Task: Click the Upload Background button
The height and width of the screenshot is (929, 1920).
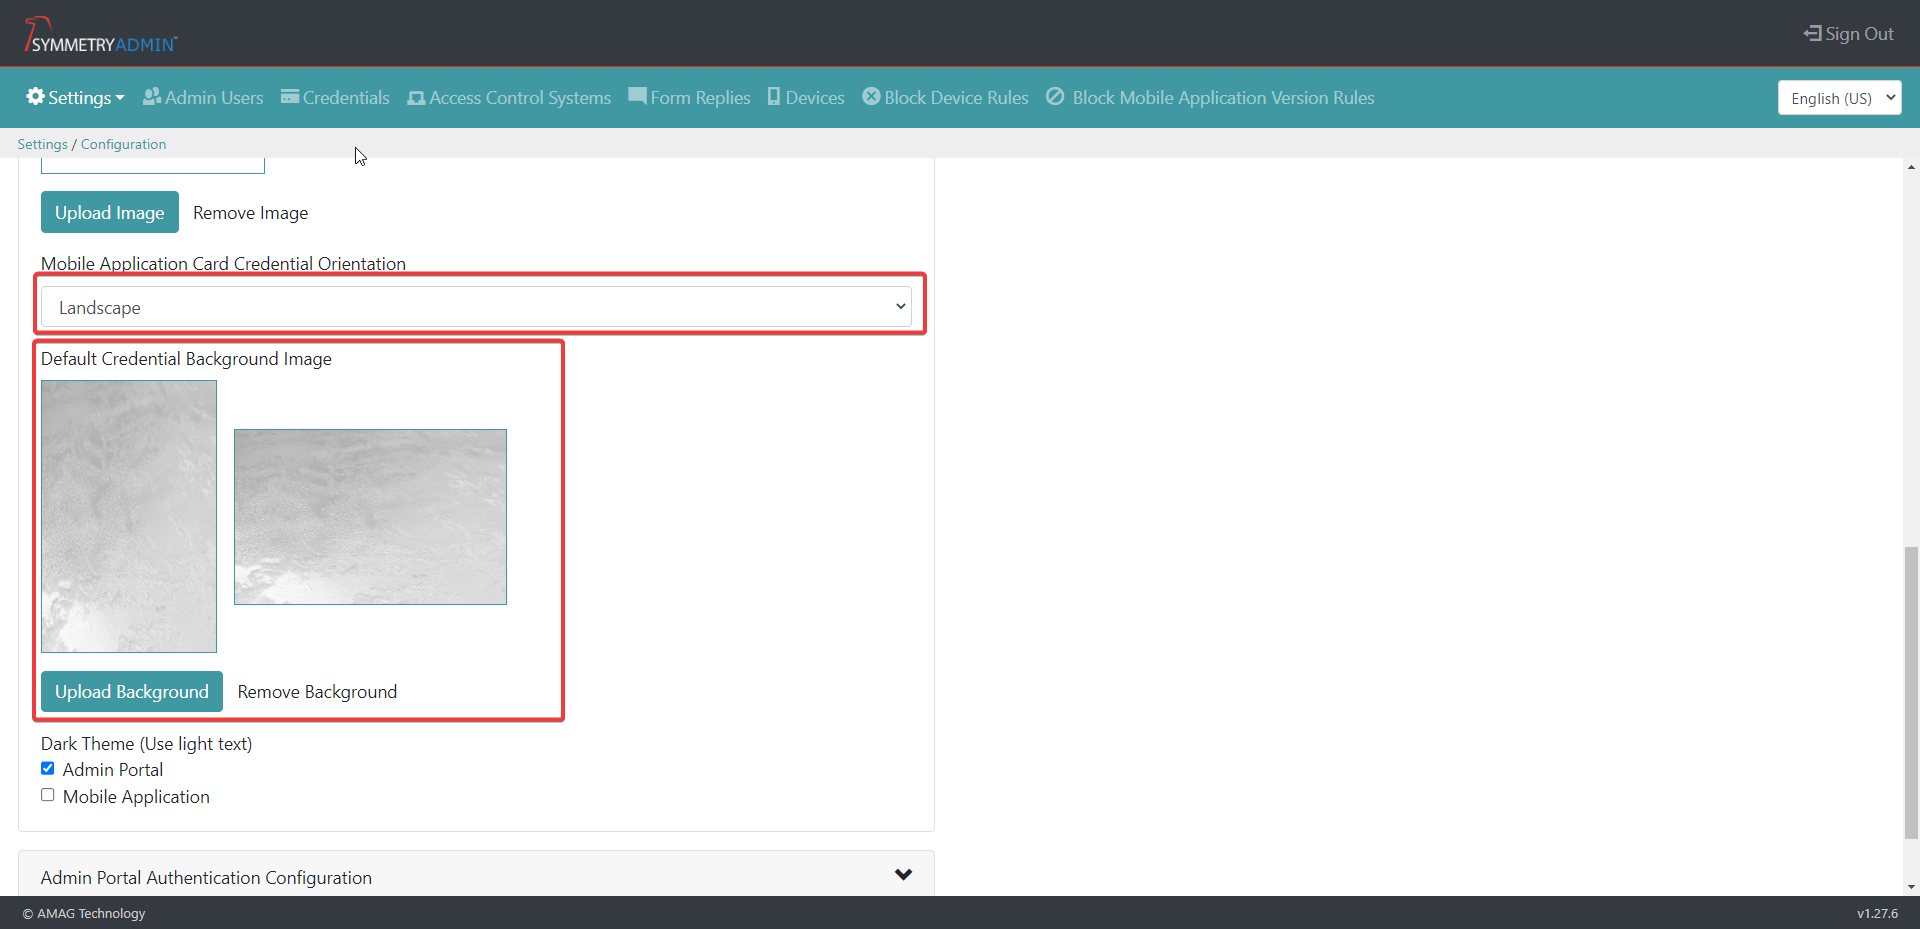Action: pos(132,691)
